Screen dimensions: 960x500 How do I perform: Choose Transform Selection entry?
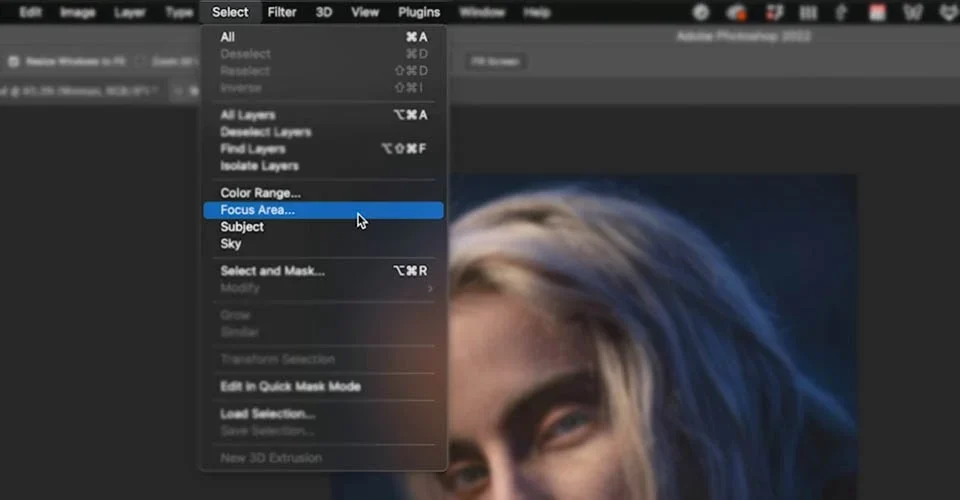(x=323, y=359)
